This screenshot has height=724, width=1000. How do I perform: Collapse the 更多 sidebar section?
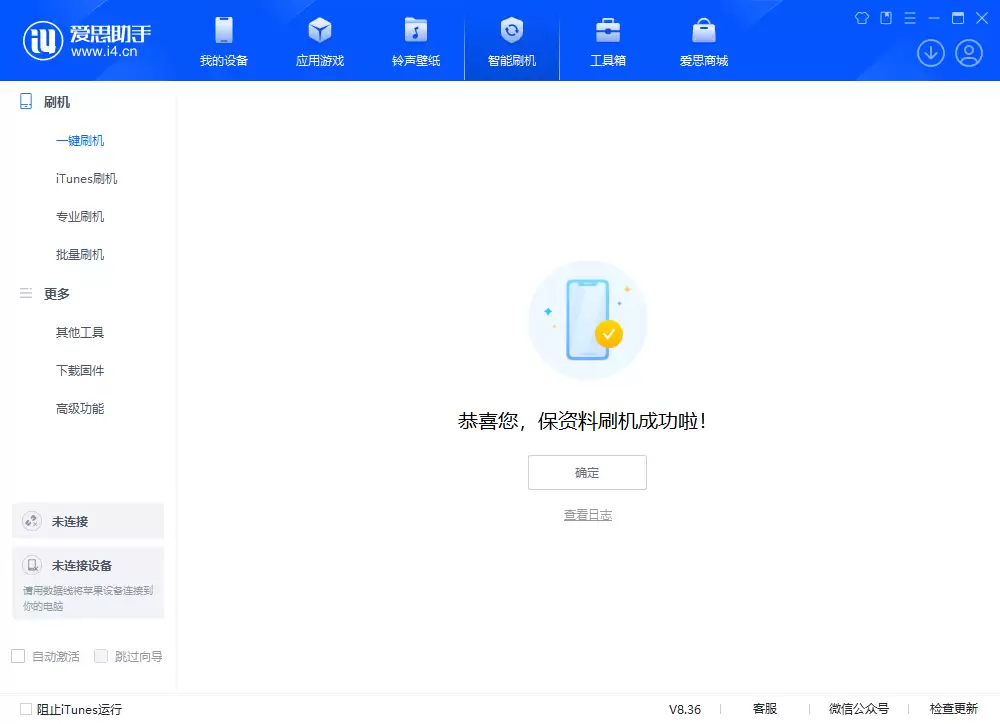(x=55, y=293)
